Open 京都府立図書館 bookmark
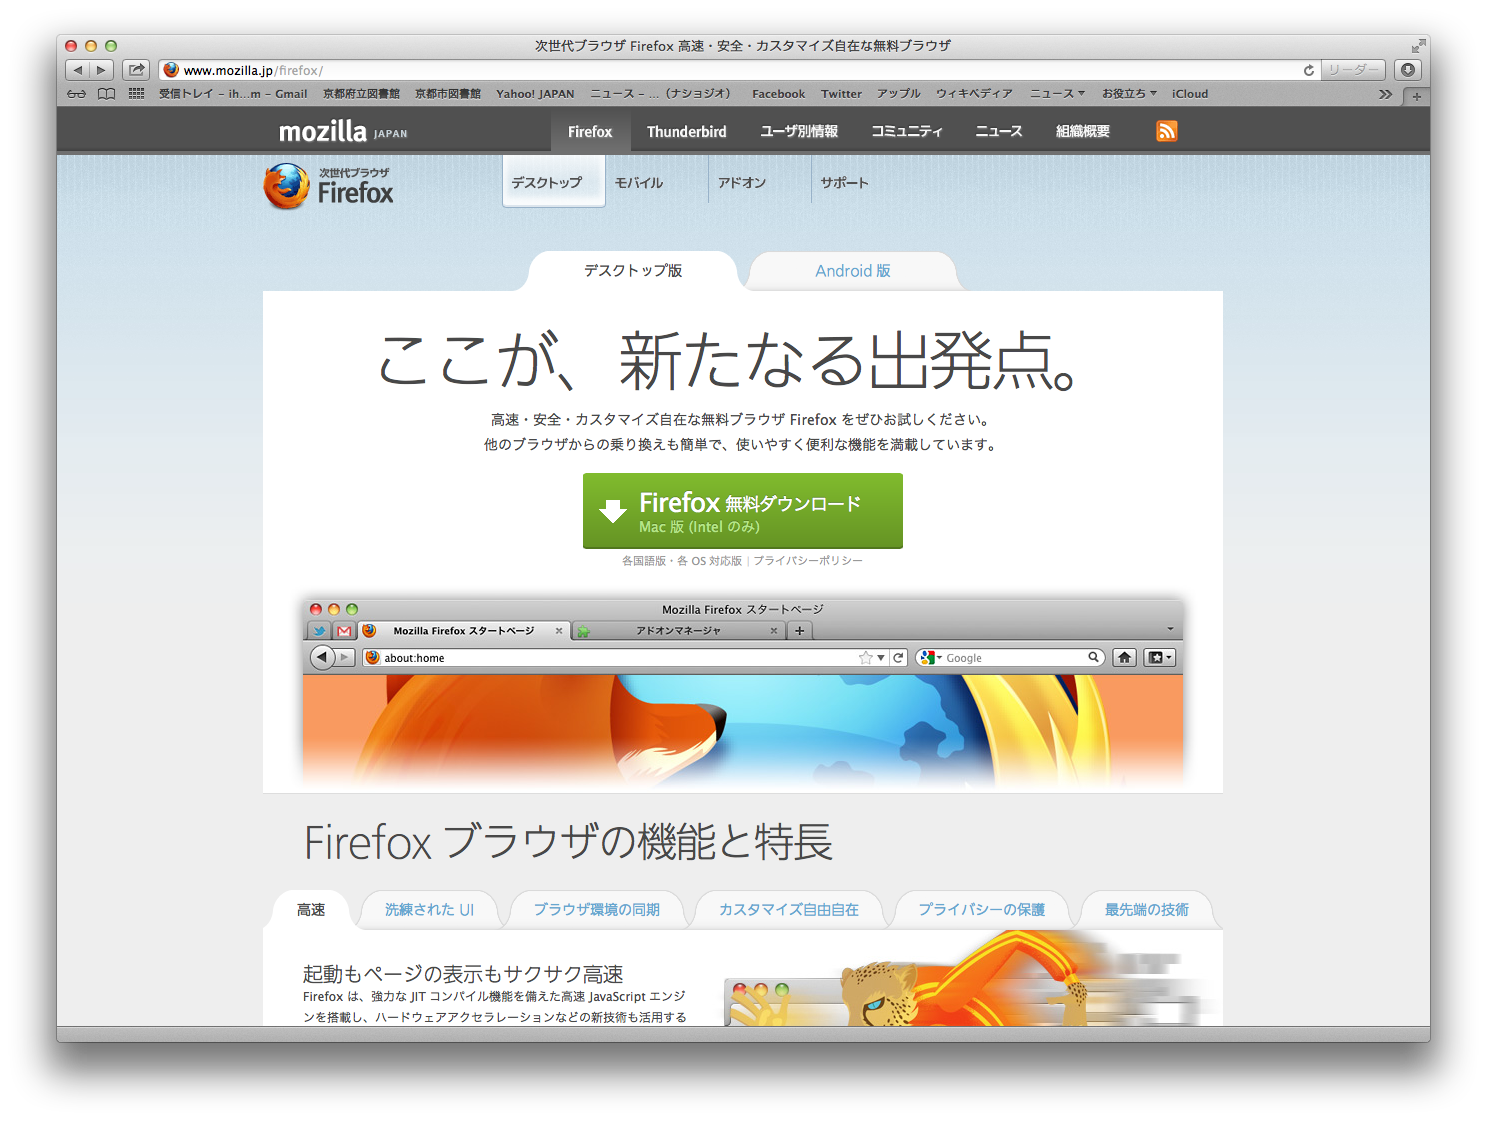Screen dimensions: 1487x1121 point(361,94)
